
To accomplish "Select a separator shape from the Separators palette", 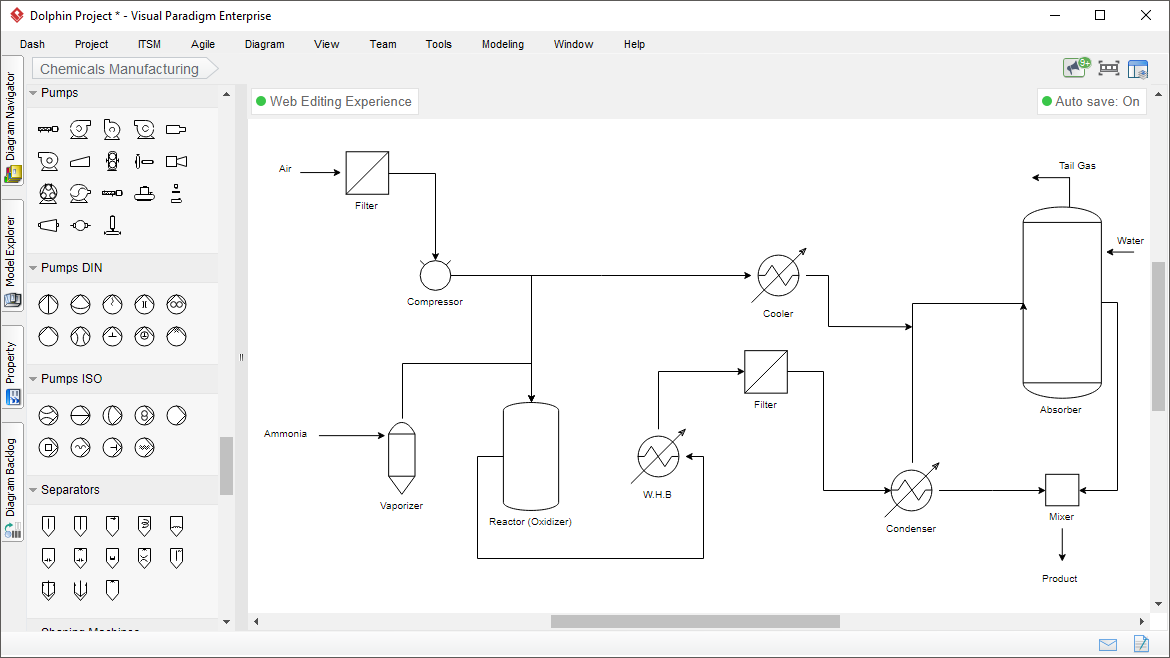I will click(48, 525).
